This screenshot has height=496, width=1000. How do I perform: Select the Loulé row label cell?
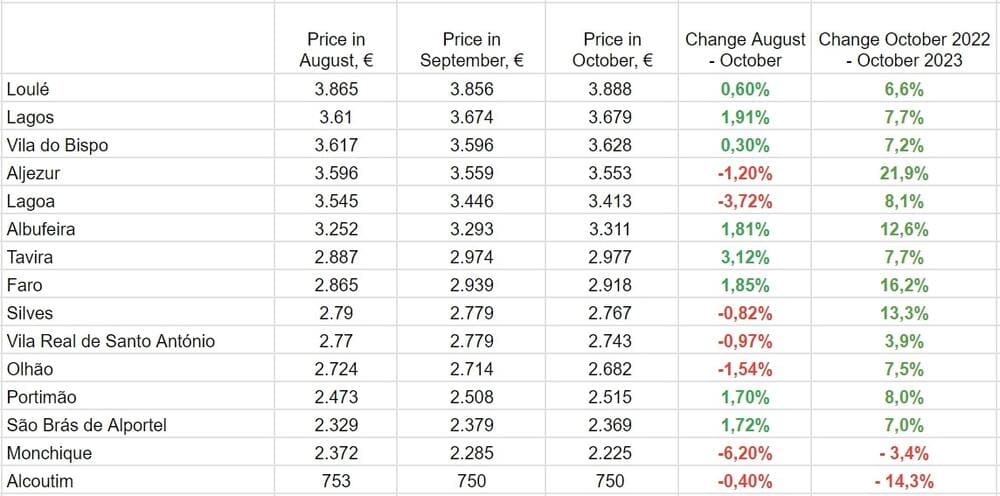point(28,89)
